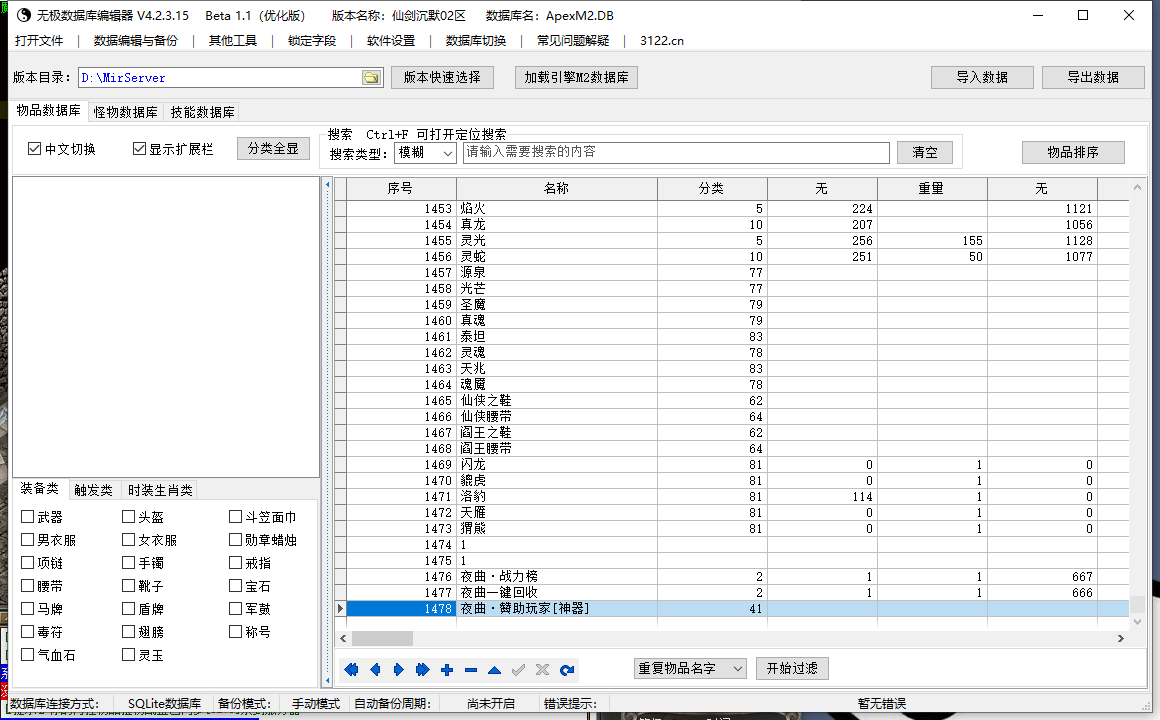This screenshot has width=1160, height=720.
Task: Toggle the 中文切换 checkbox
Action: [x=34, y=149]
